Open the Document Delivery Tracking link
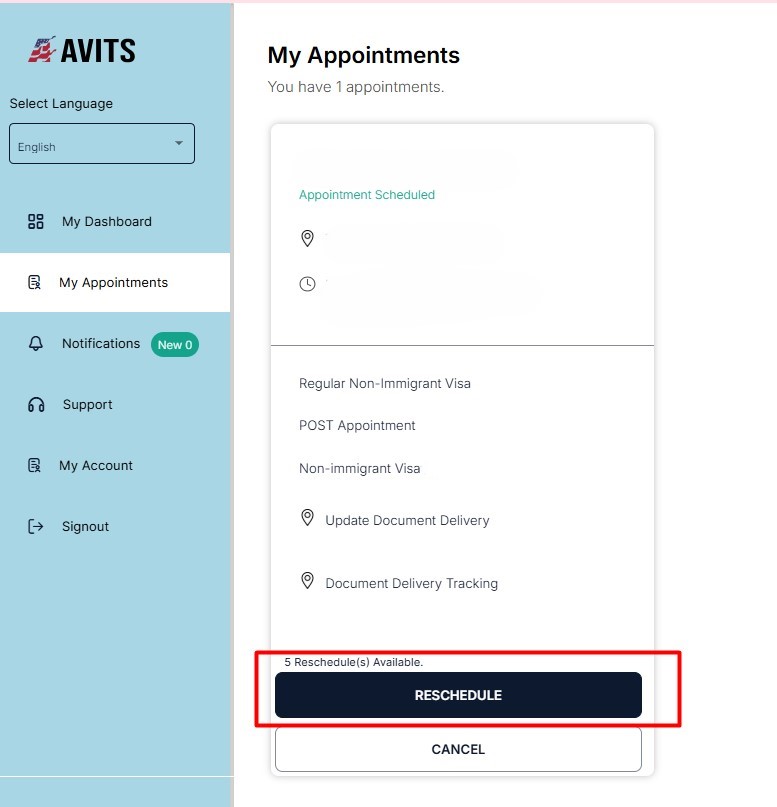Viewport: 777px width, 807px height. (411, 583)
